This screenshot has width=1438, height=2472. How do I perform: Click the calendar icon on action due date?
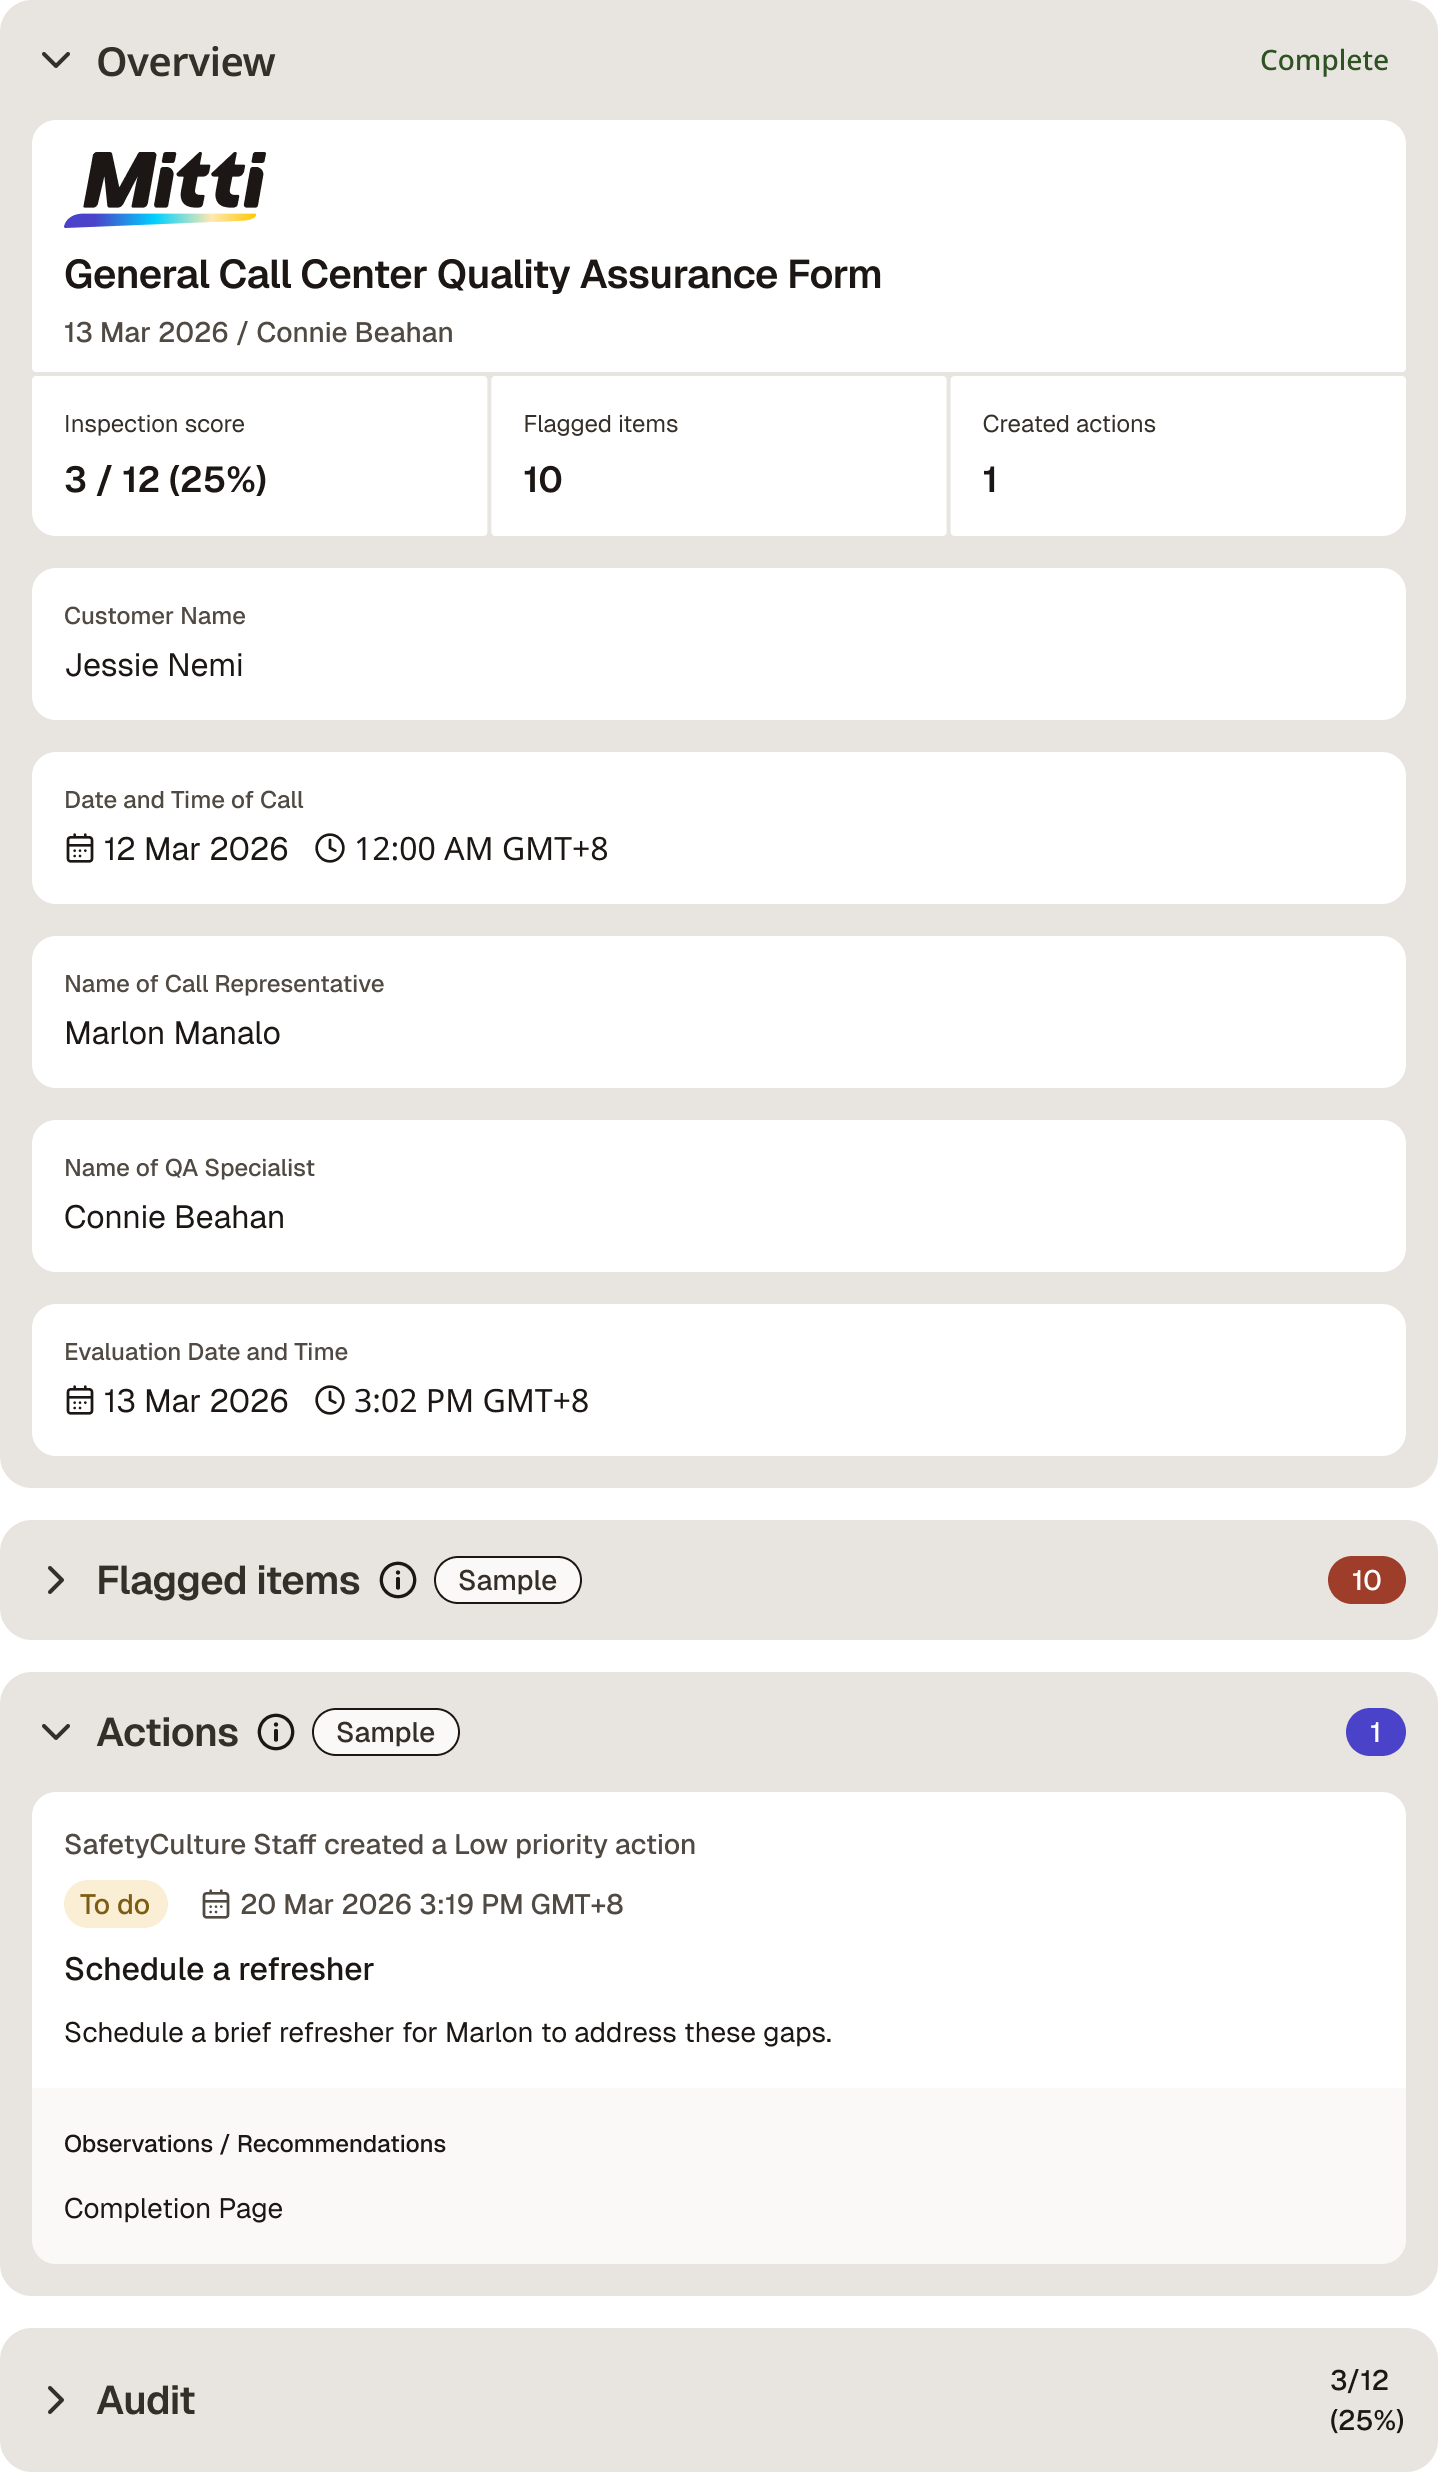tap(216, 1904)
